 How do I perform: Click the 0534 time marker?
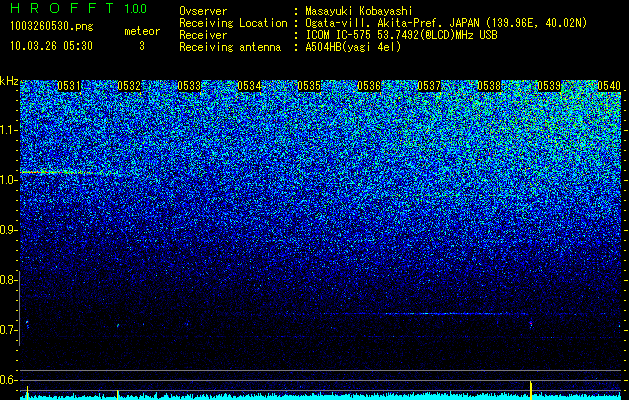point(249,86)
